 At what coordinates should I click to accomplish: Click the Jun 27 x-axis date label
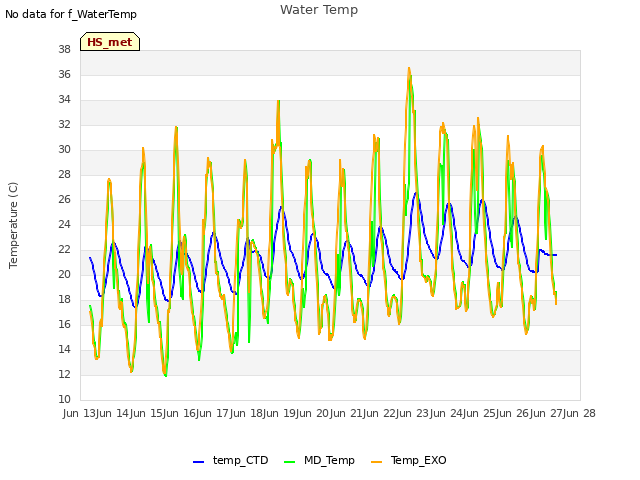coord(547,413)
